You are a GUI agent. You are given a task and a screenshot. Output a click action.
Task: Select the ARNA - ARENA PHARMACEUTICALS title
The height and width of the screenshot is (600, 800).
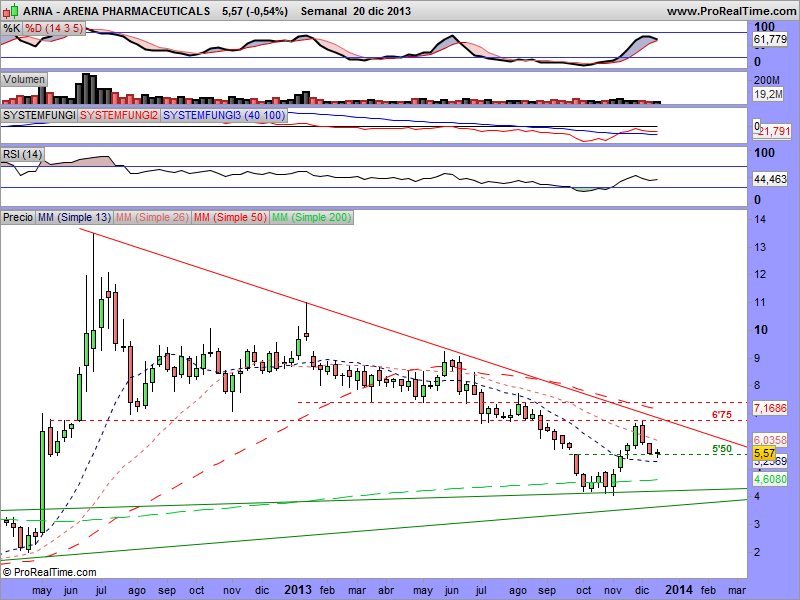click(116, 11)
